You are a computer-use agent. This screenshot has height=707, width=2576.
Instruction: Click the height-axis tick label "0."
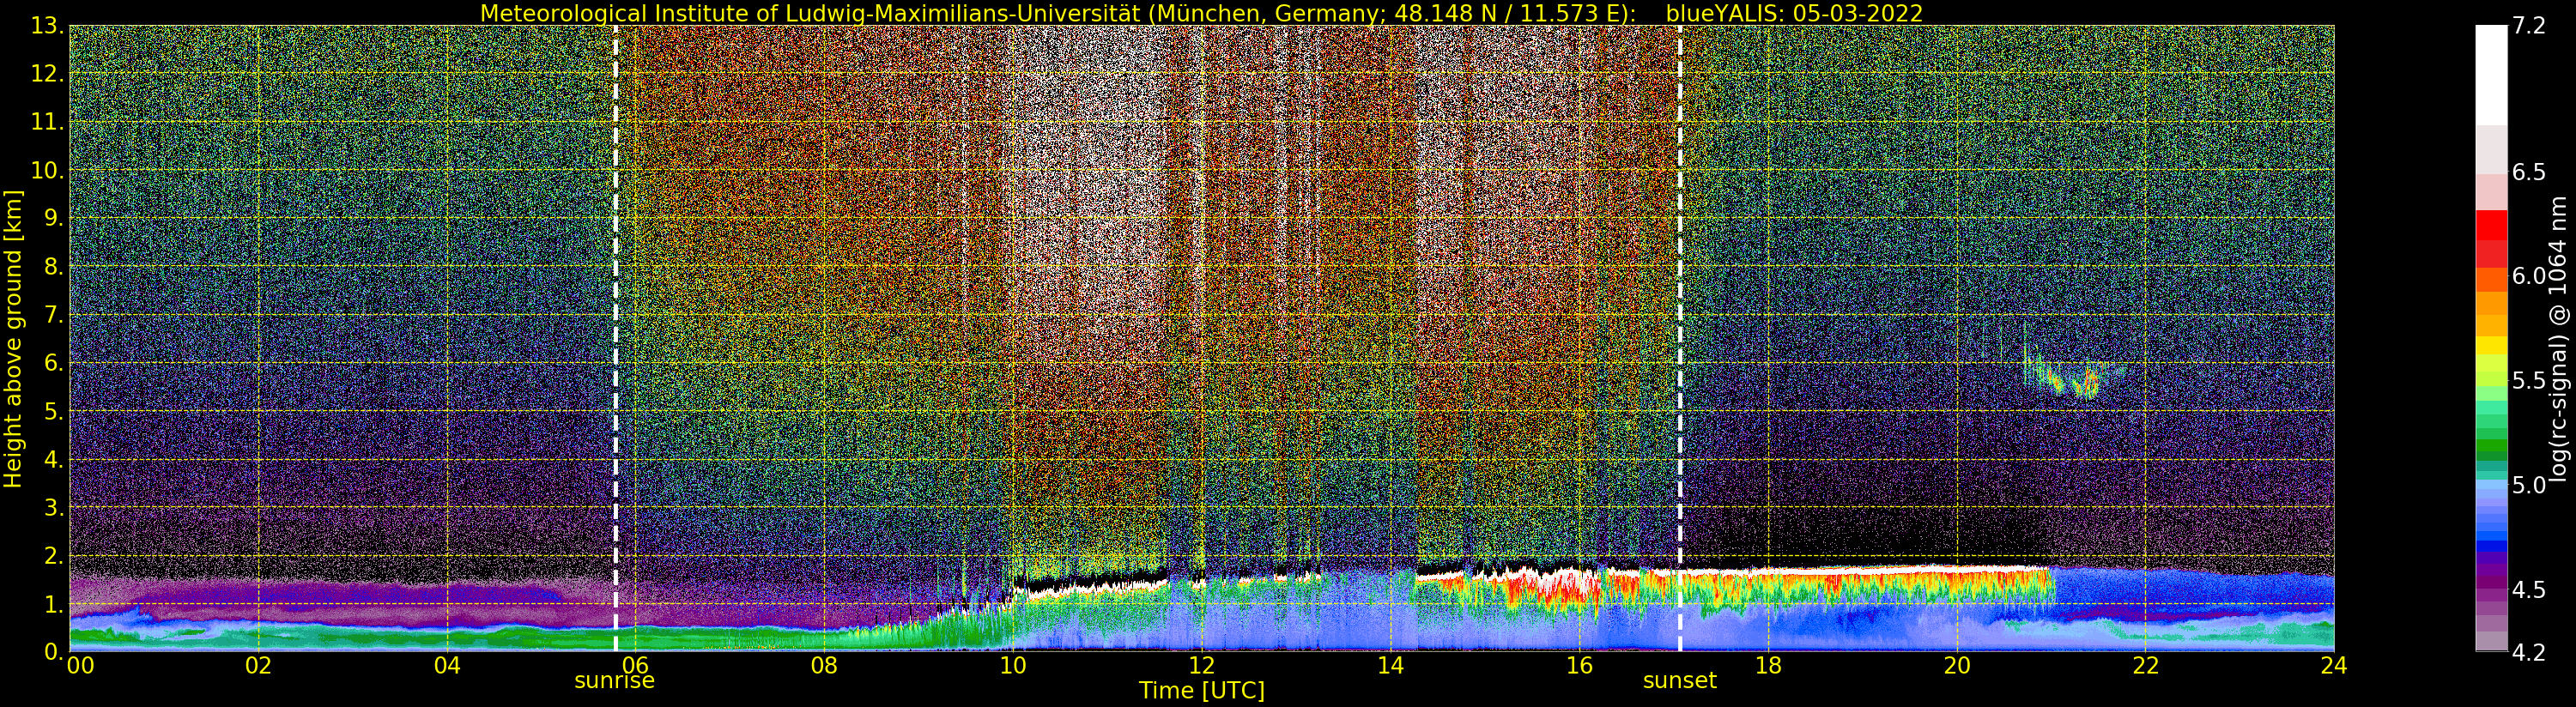[54, 652]
